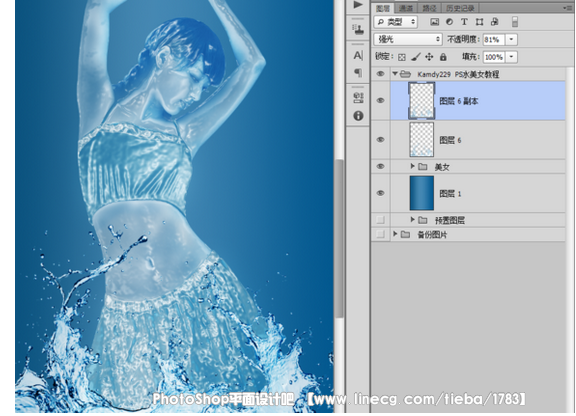Click the opacity 81% input field
Screen dimensions: 576x416
tap(494, 39)
